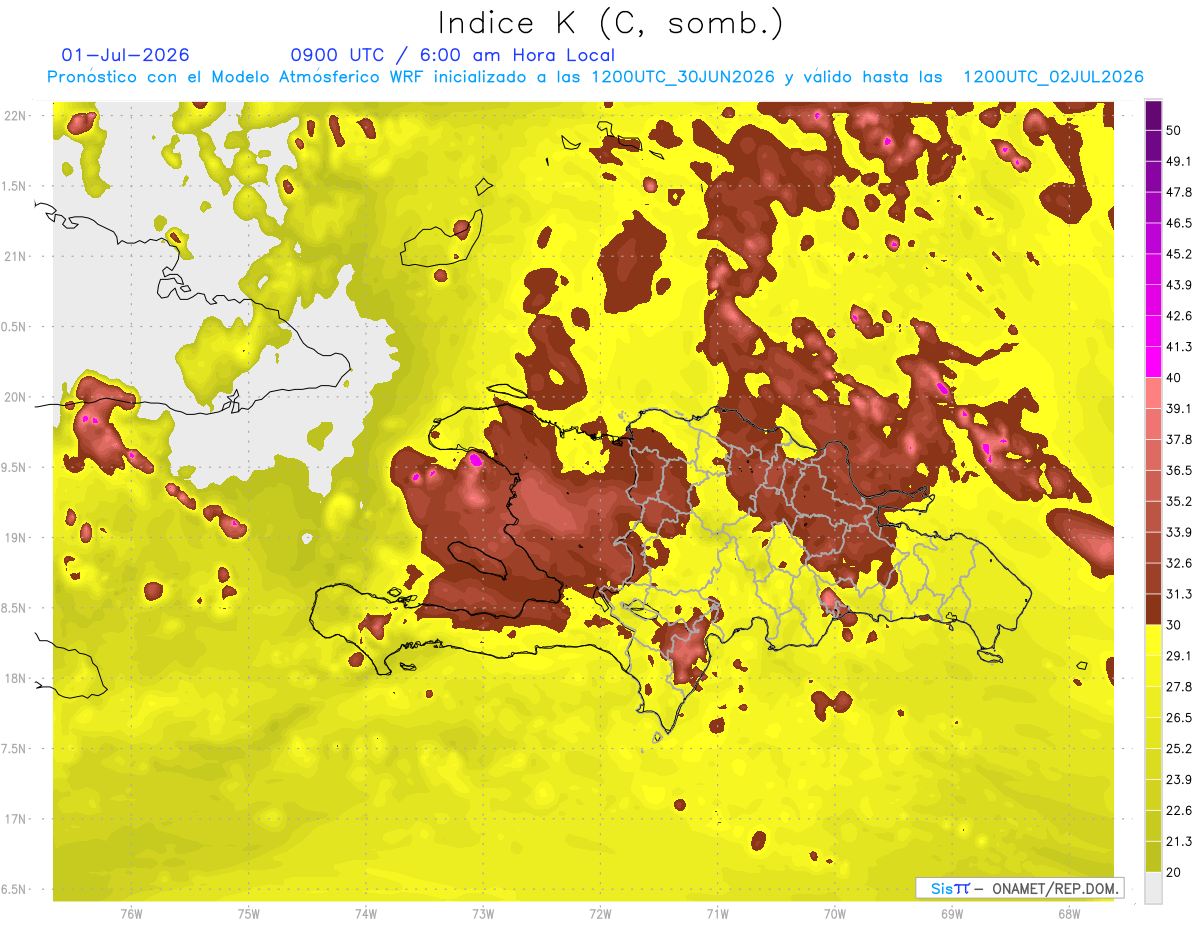Click the '17N' latitude label
The width and height of the screenshot is (1200, 927).
pyautogui.click(x=17, y=819)
